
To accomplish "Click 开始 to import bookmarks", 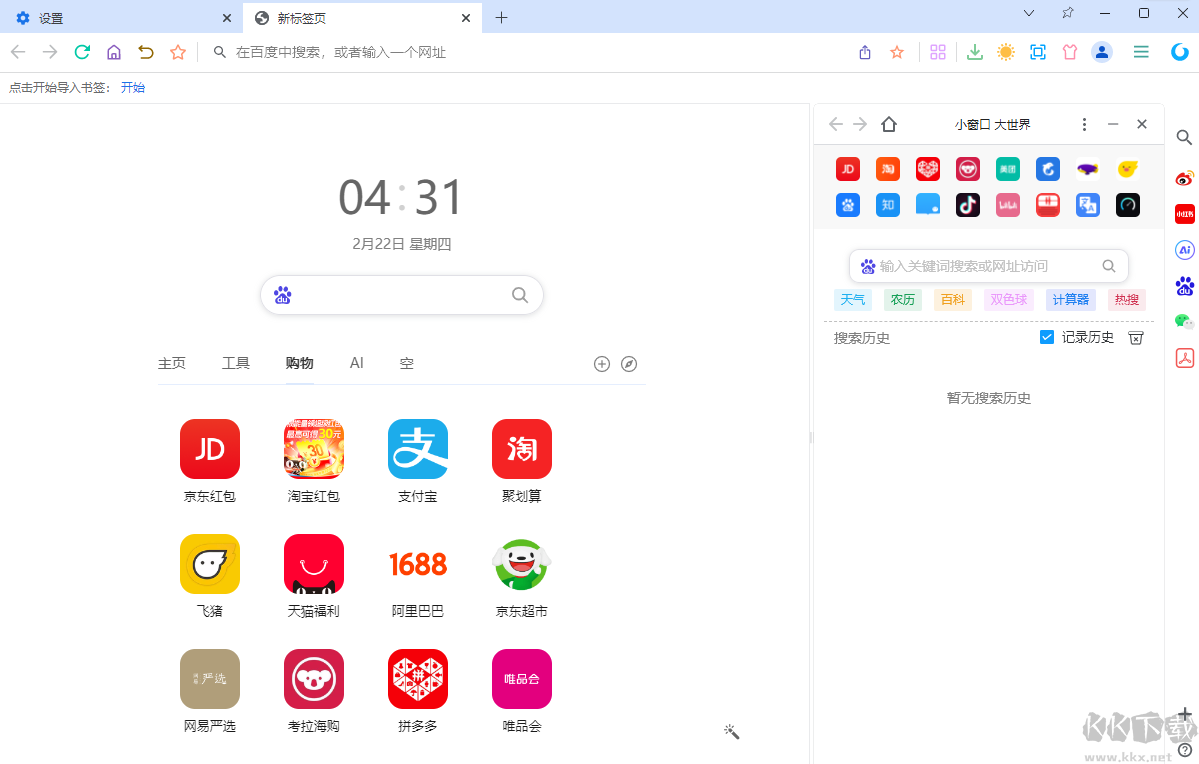I will 133,87.
